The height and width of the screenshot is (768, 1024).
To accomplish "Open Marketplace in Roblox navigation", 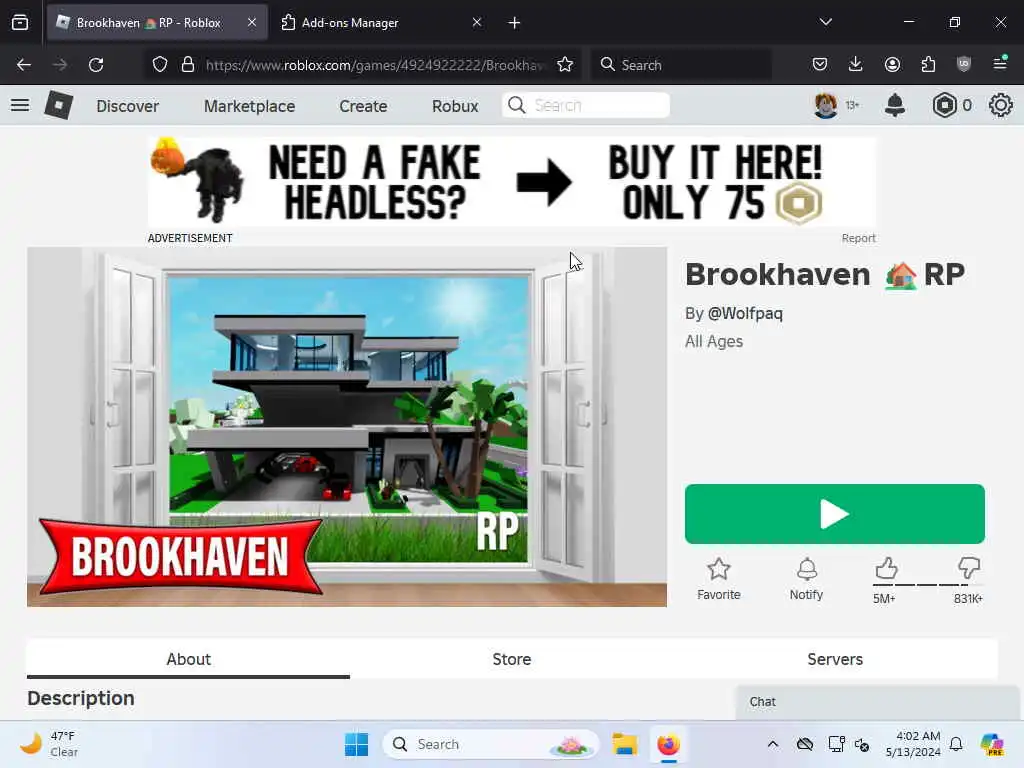I will (x=249, y=106).
